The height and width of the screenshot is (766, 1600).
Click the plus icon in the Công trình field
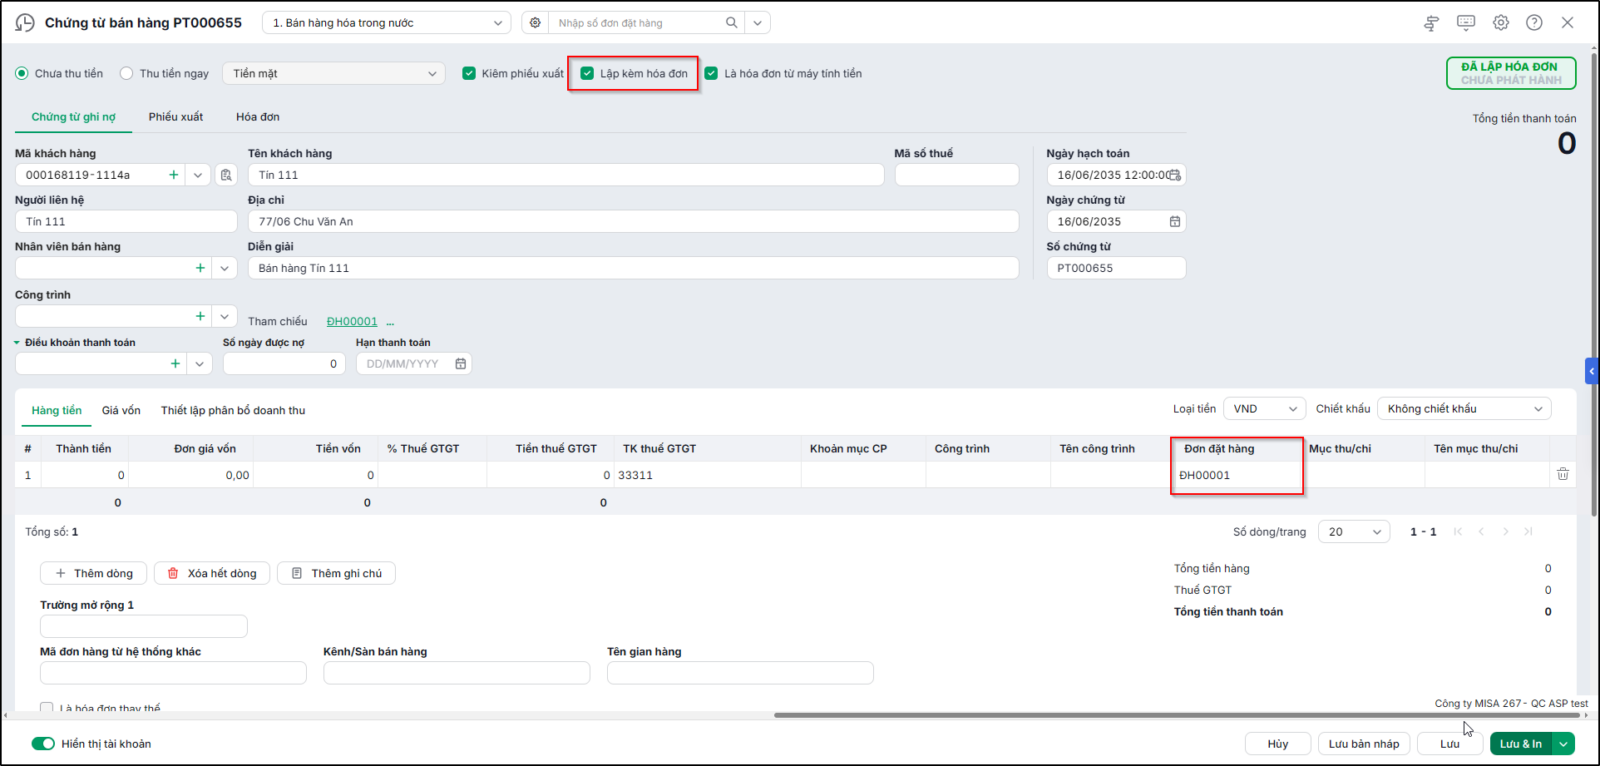(x=200, y=316)
